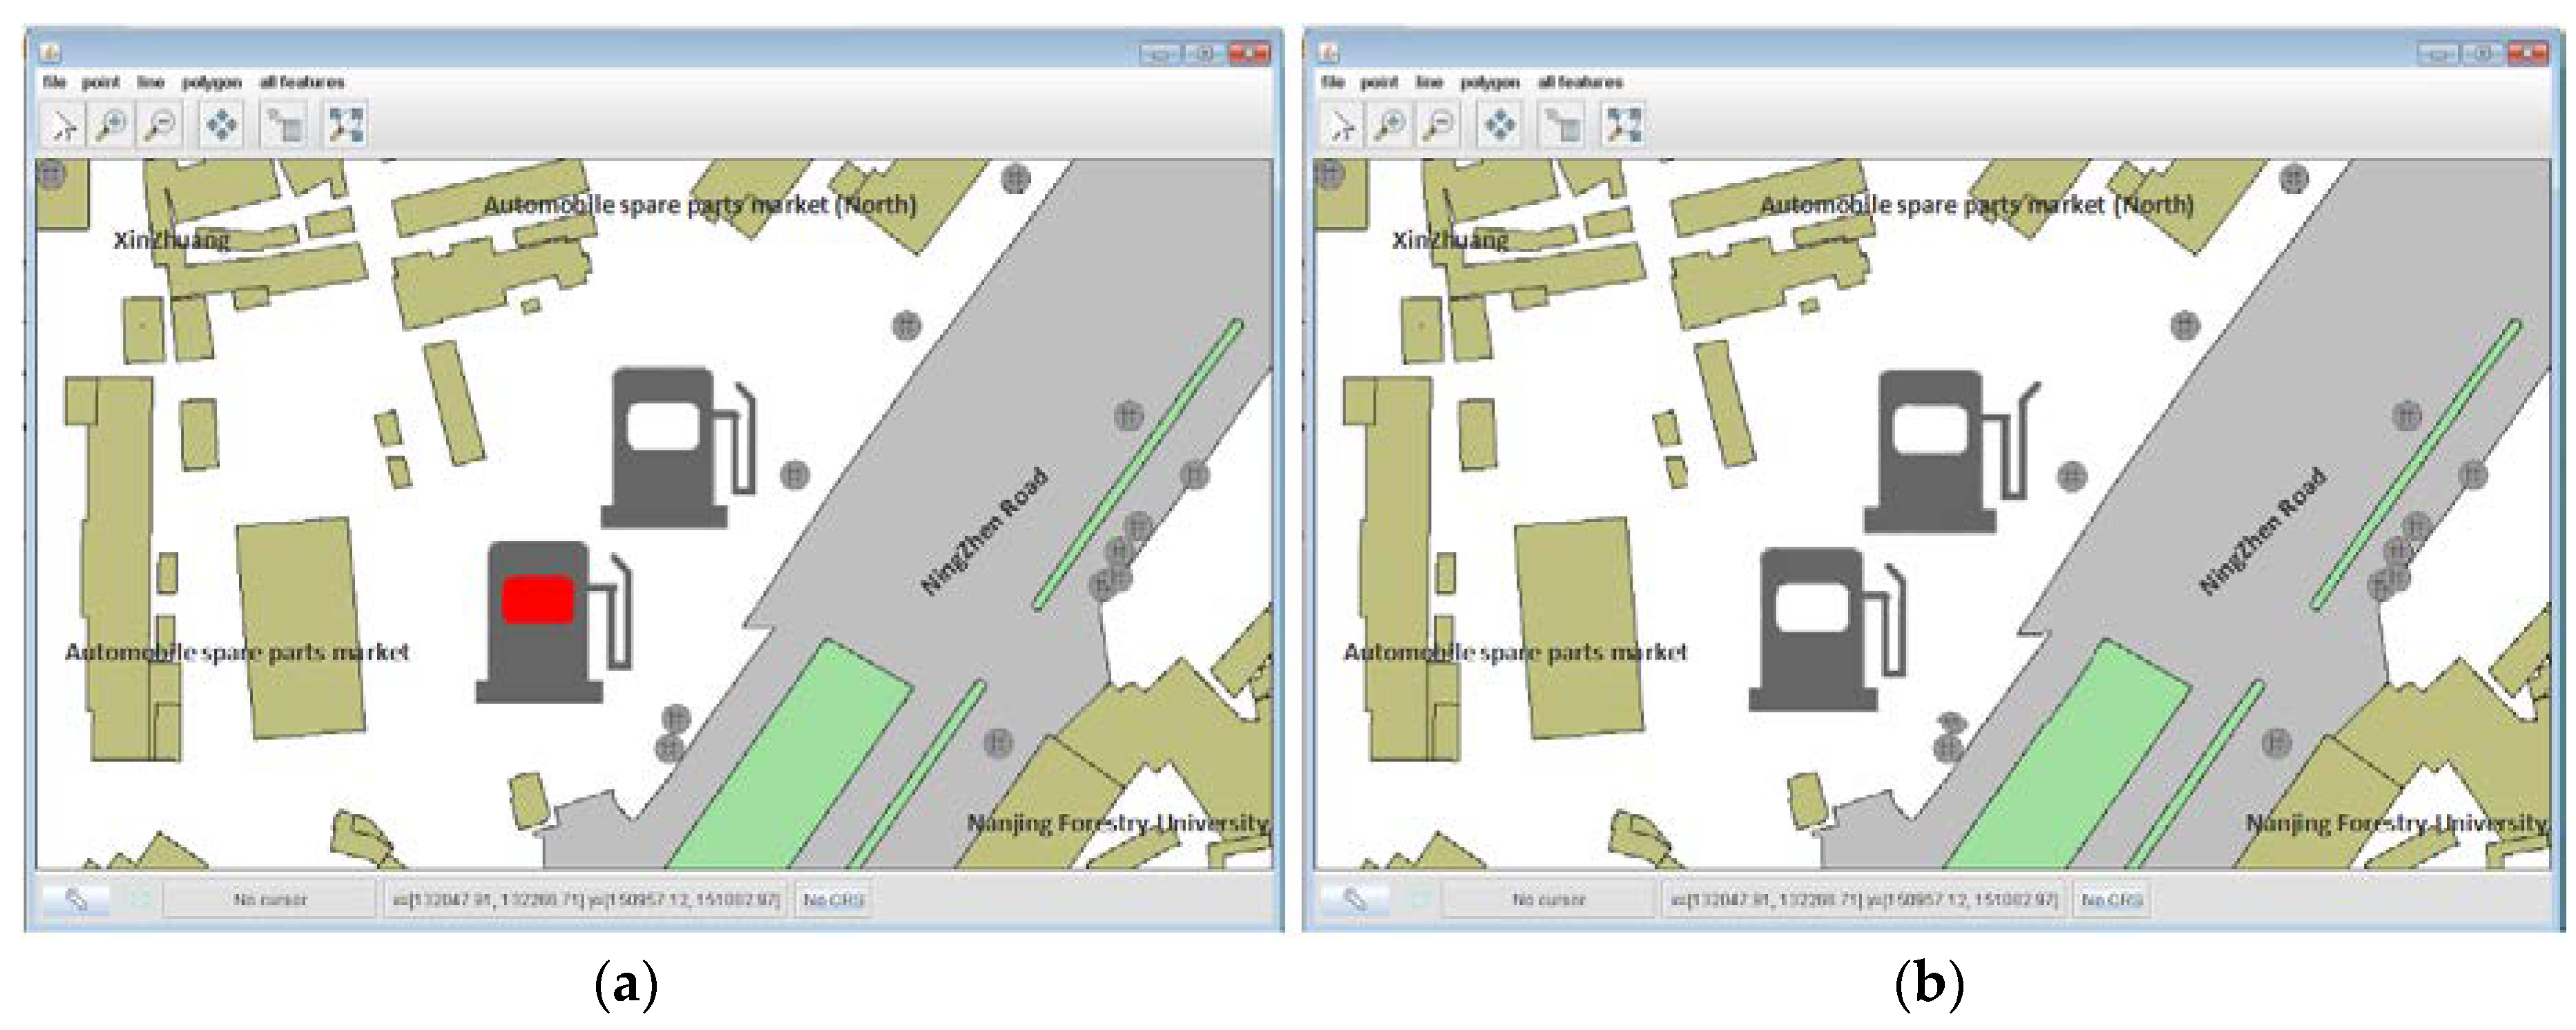Click the No CRS button, left window
This screenshot has height=1030, width=2576.
pyautogui.click(x=833, y=900)
